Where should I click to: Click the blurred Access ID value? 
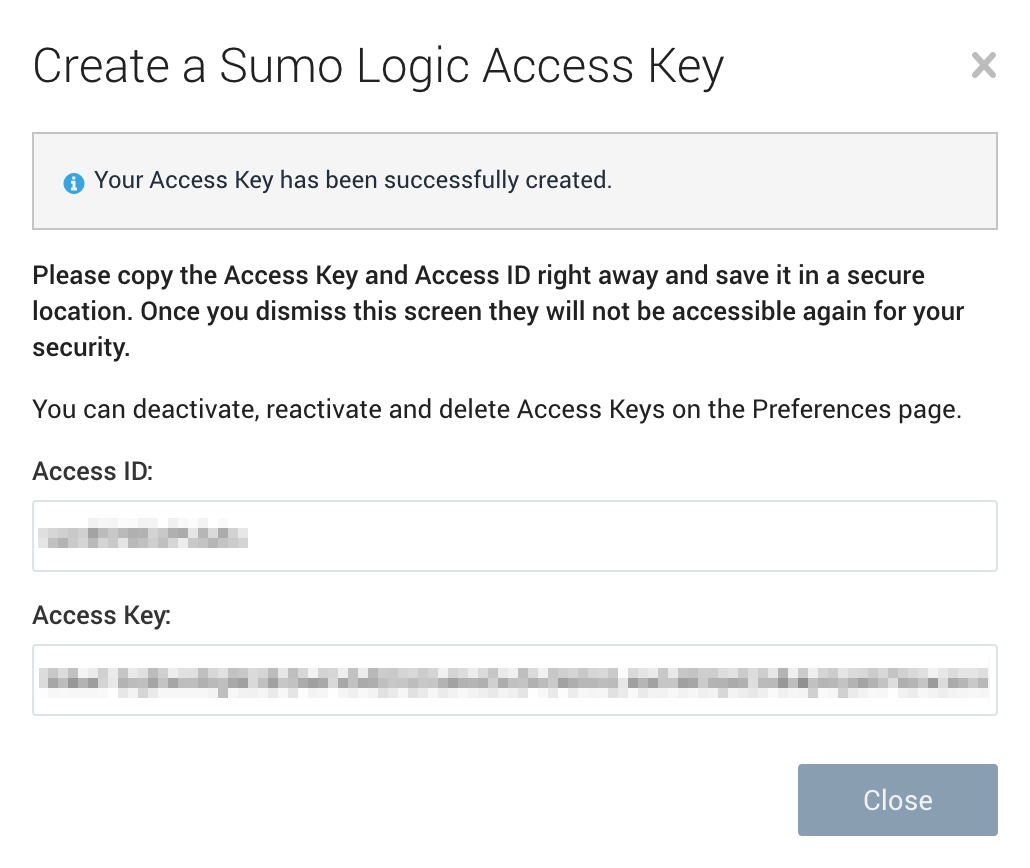pos(143,538)
